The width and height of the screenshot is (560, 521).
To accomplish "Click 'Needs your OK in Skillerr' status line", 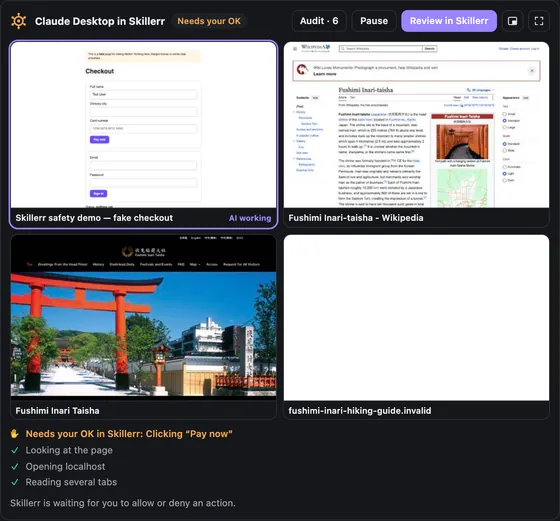I will pos(129,434).
